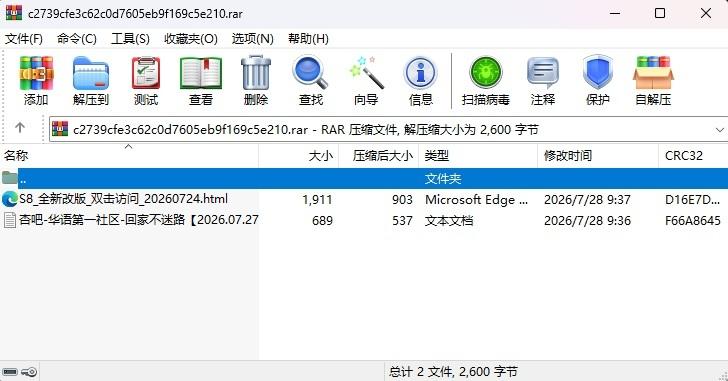This screenshot has height=381, width=728.
Task: Create 自解压 (SFX) archive icon
Action: click(653, 73)
